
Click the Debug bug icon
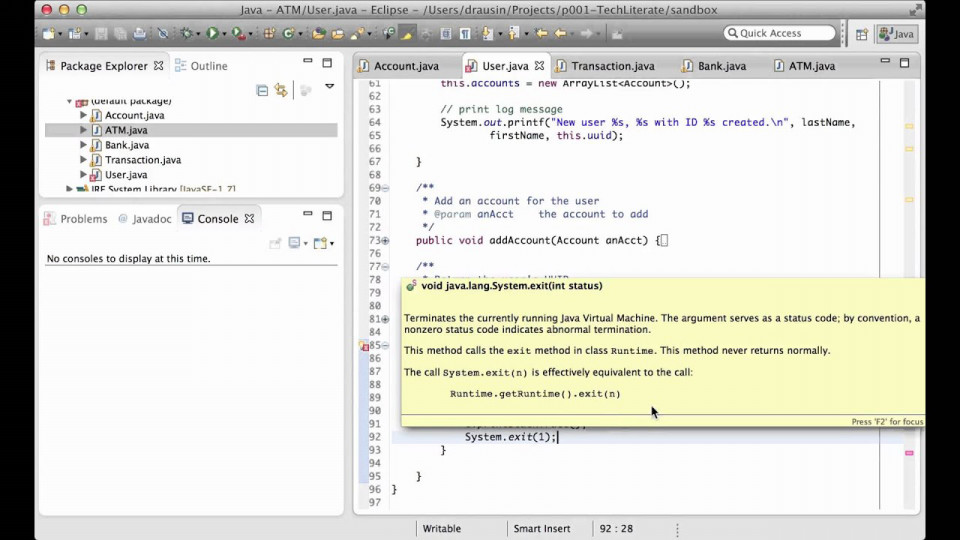point(186,33)
